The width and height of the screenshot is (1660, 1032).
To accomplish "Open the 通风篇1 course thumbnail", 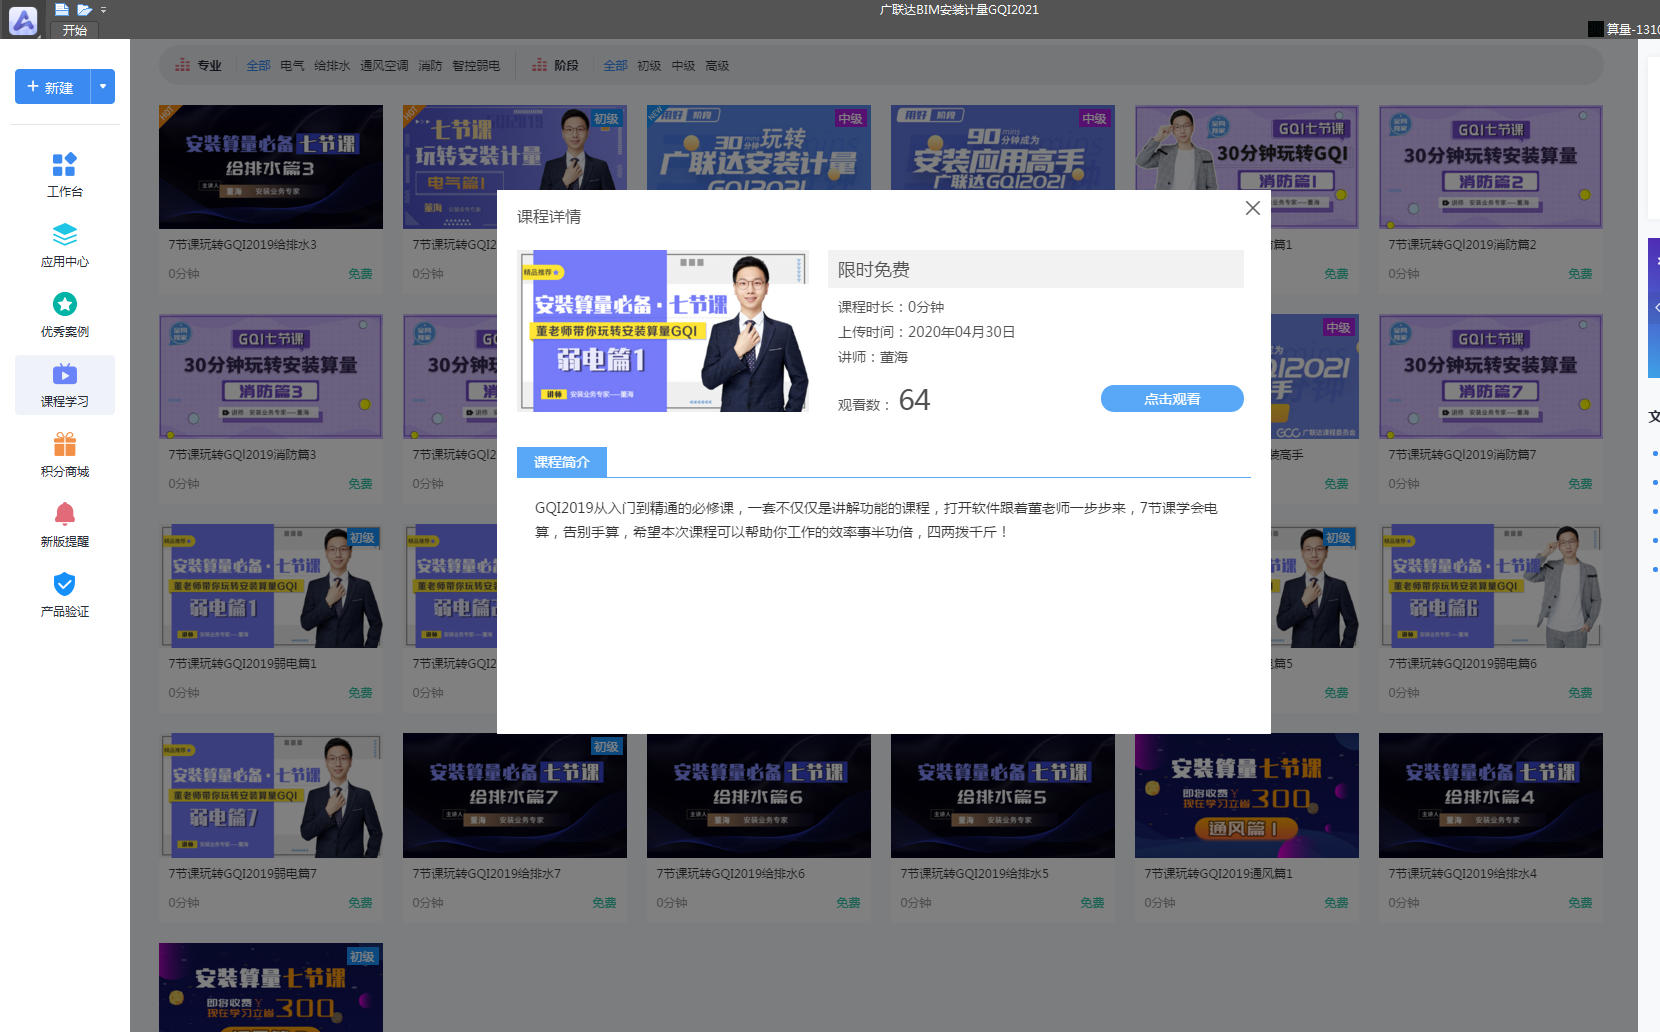I will (x=1247, y=796).
